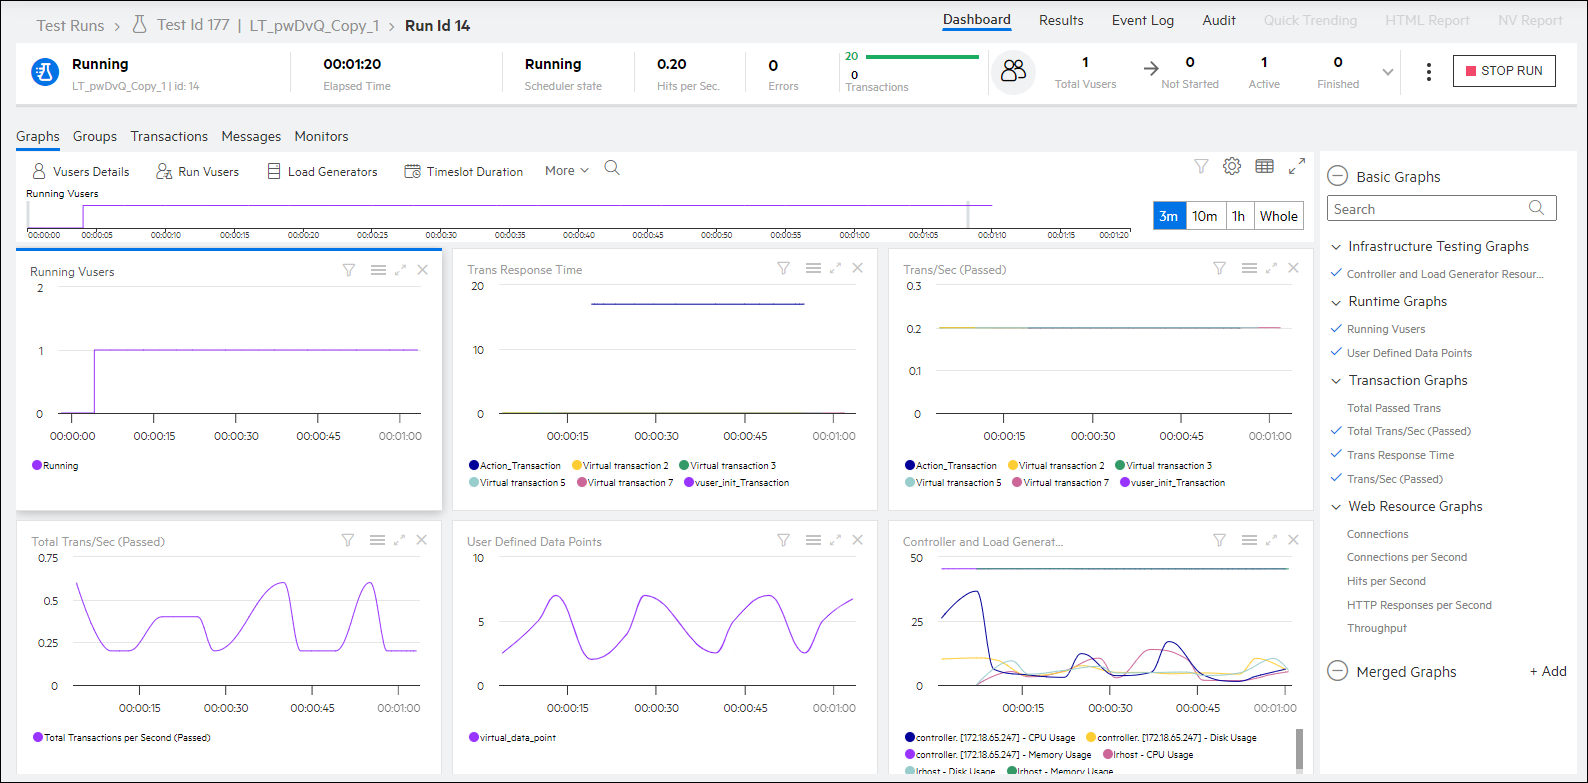
Task: Open the User Defined Data Points graph menu
Action: 813,540
